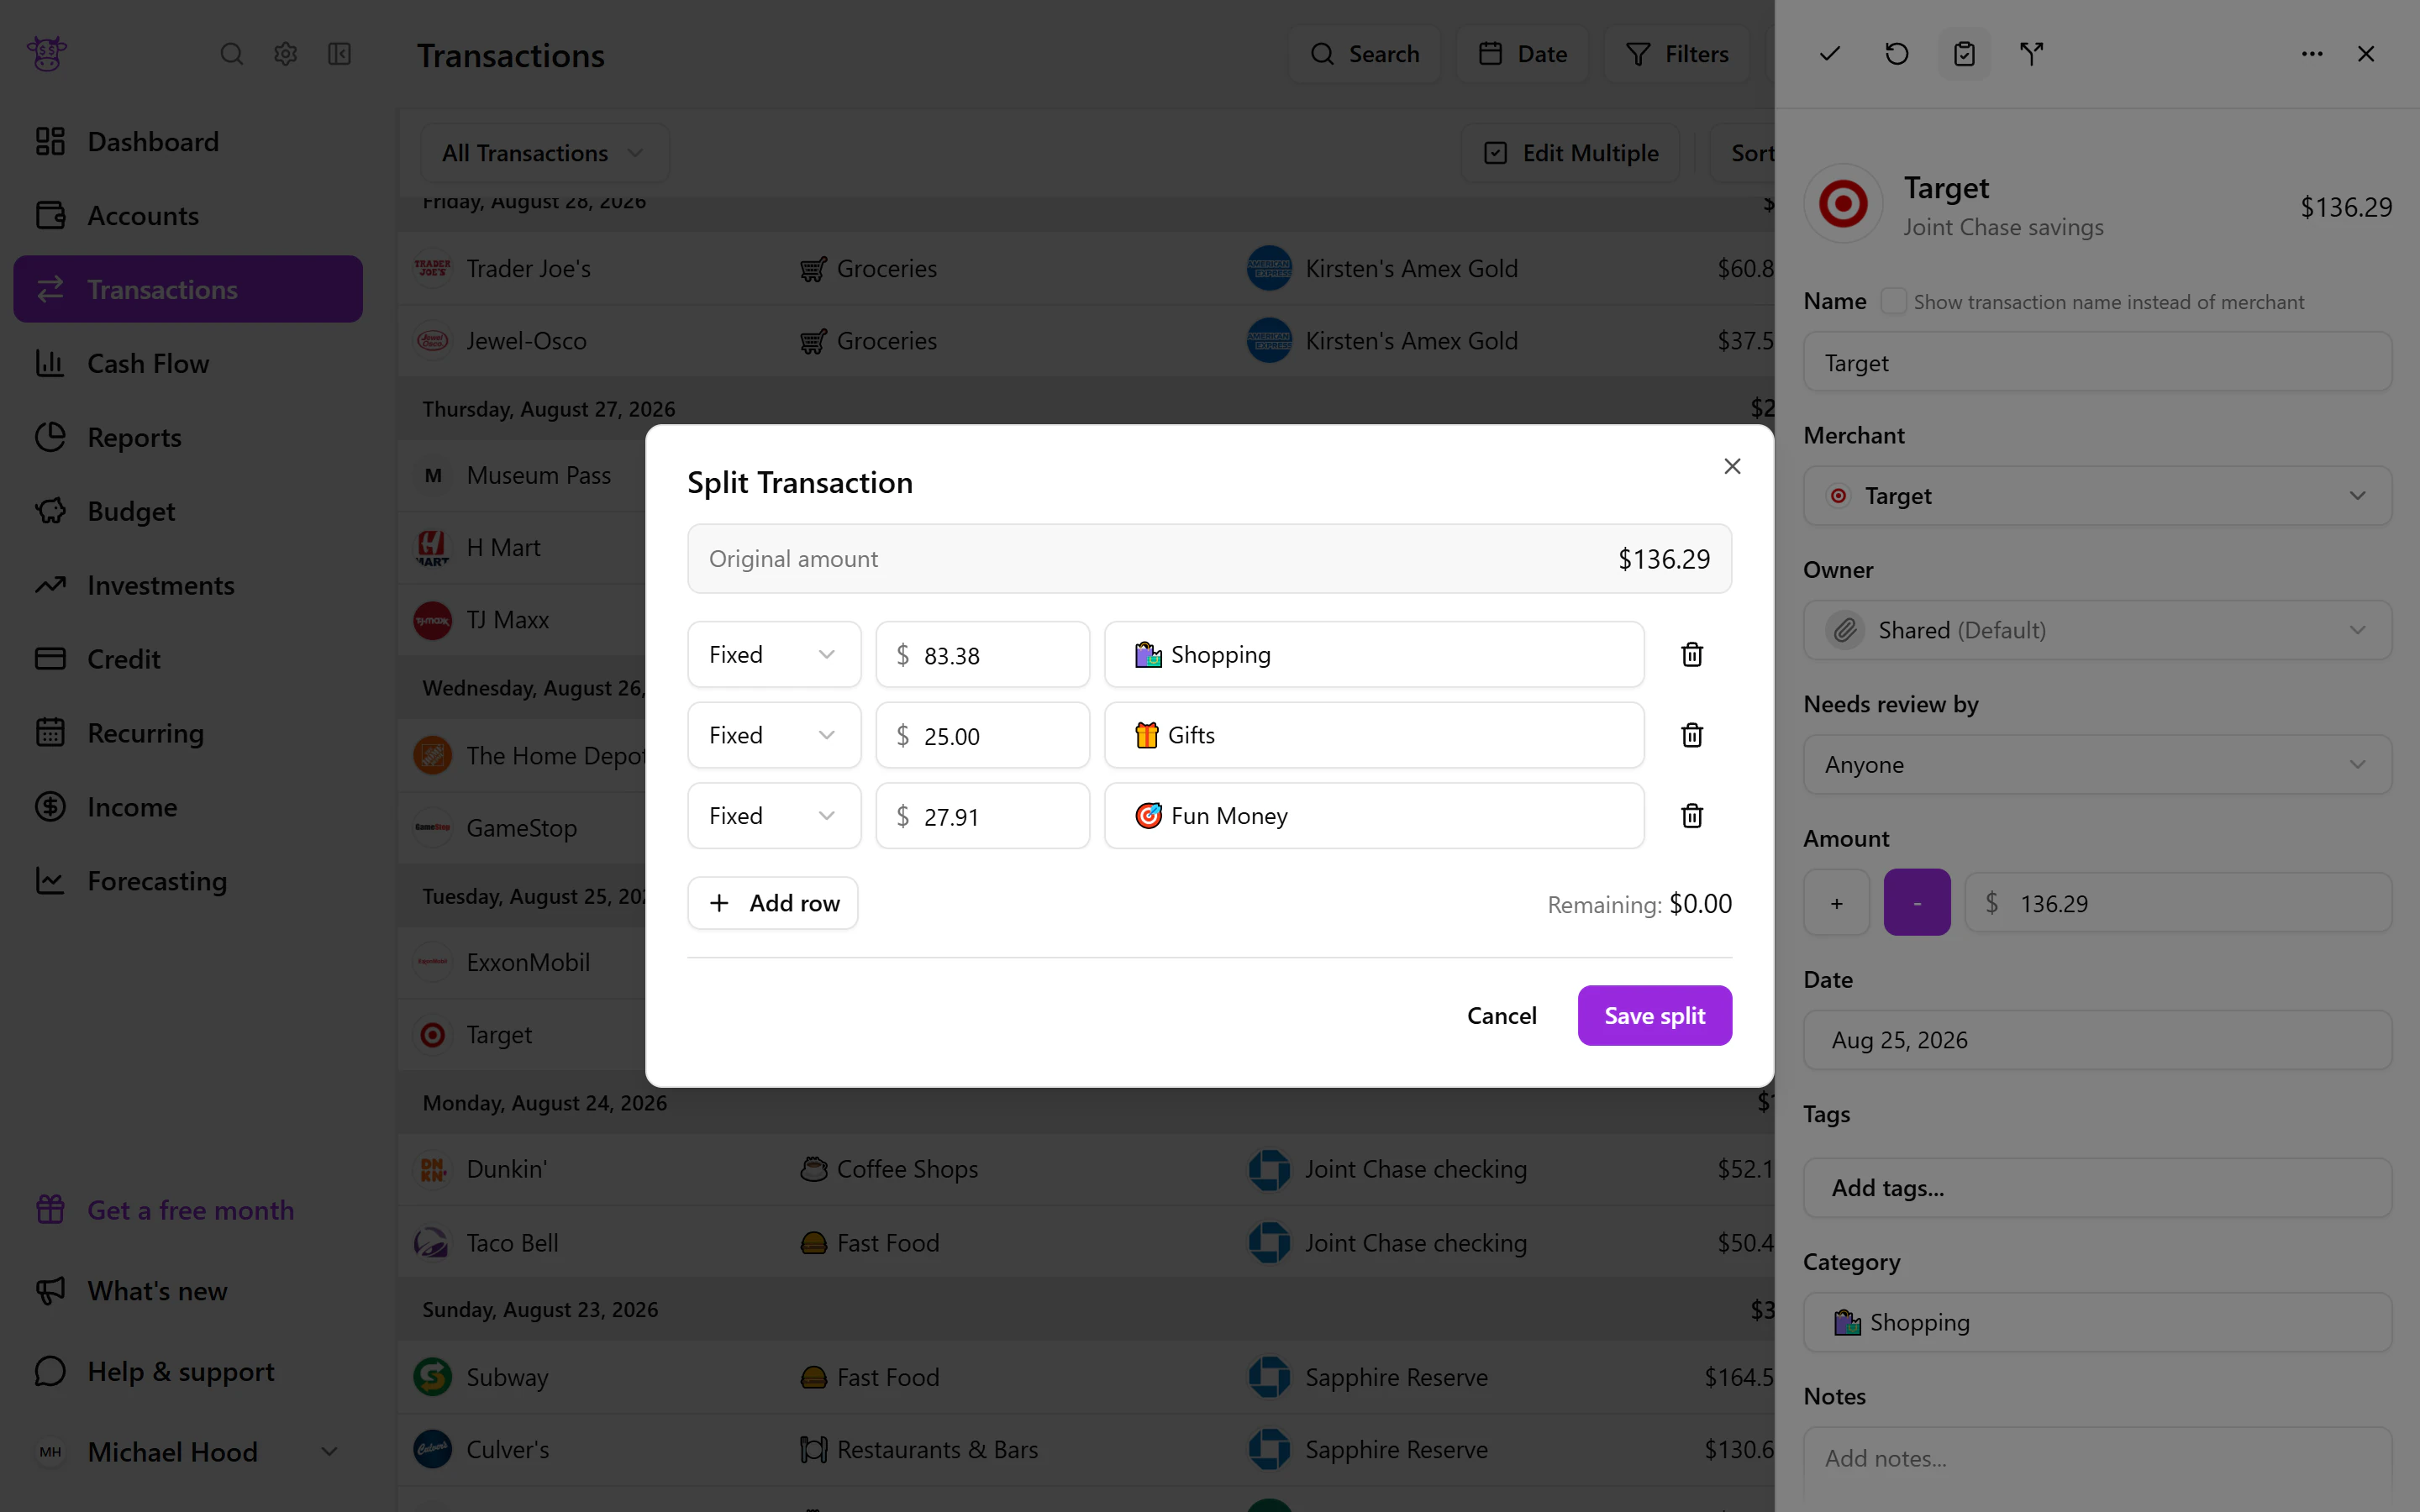Close the Target transaction detail panel
2420x1512 pixels.
point(2365,54)
